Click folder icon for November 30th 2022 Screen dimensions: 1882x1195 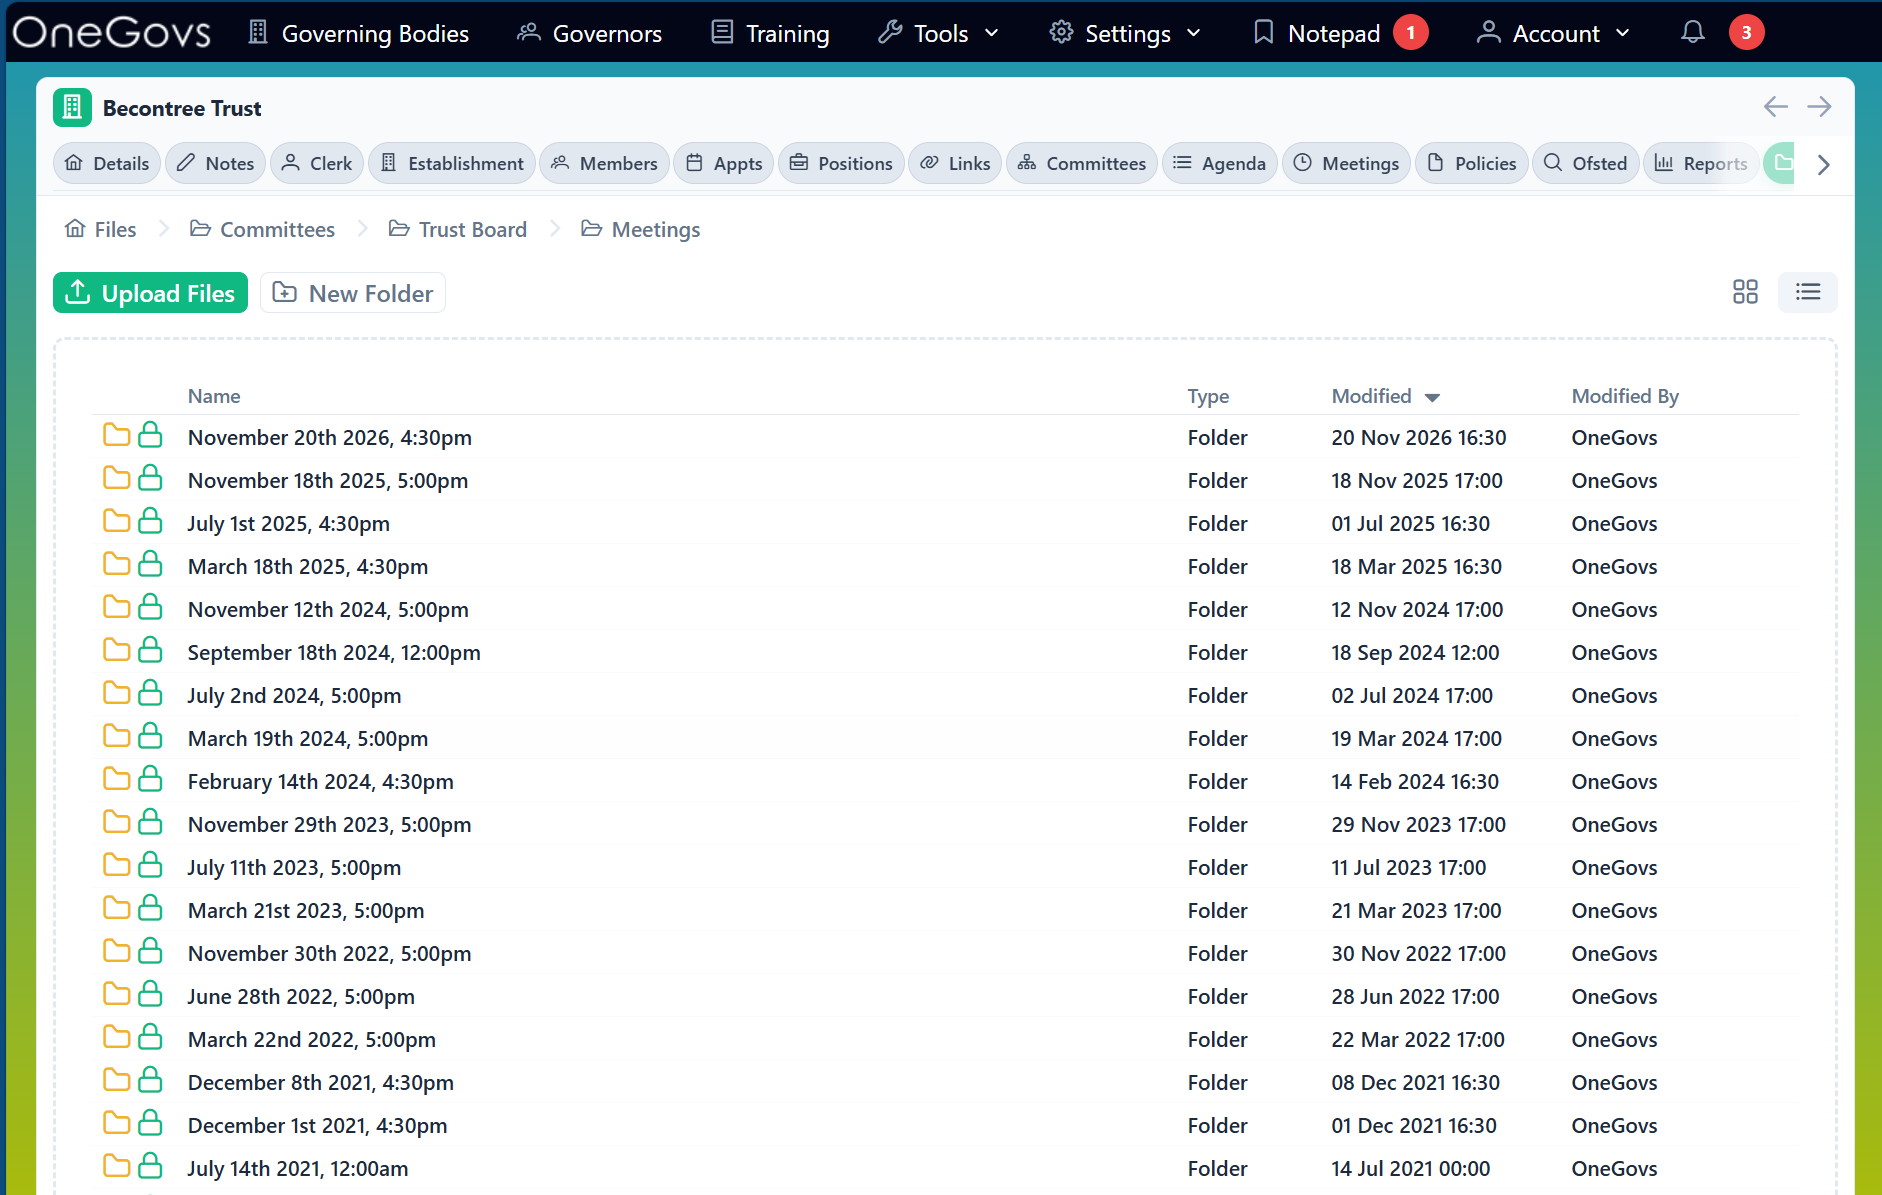(117, 951)
